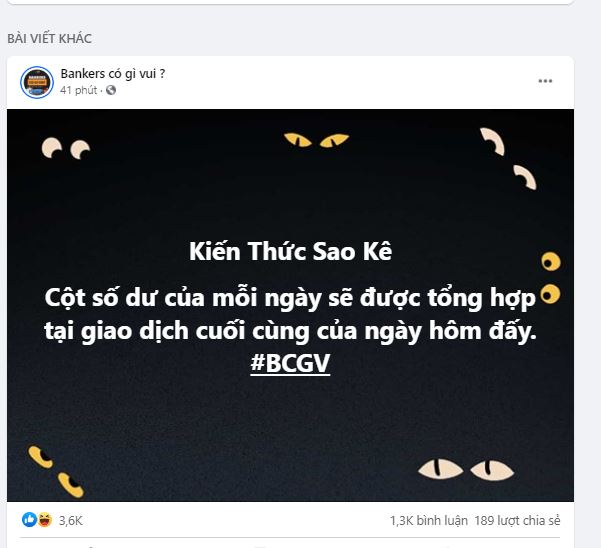Image resolution: width=601 pixels, height=548 pixels.
Task: Click the "Kiến Thức Sao Kê" heading in image
Action: point(290,251)
